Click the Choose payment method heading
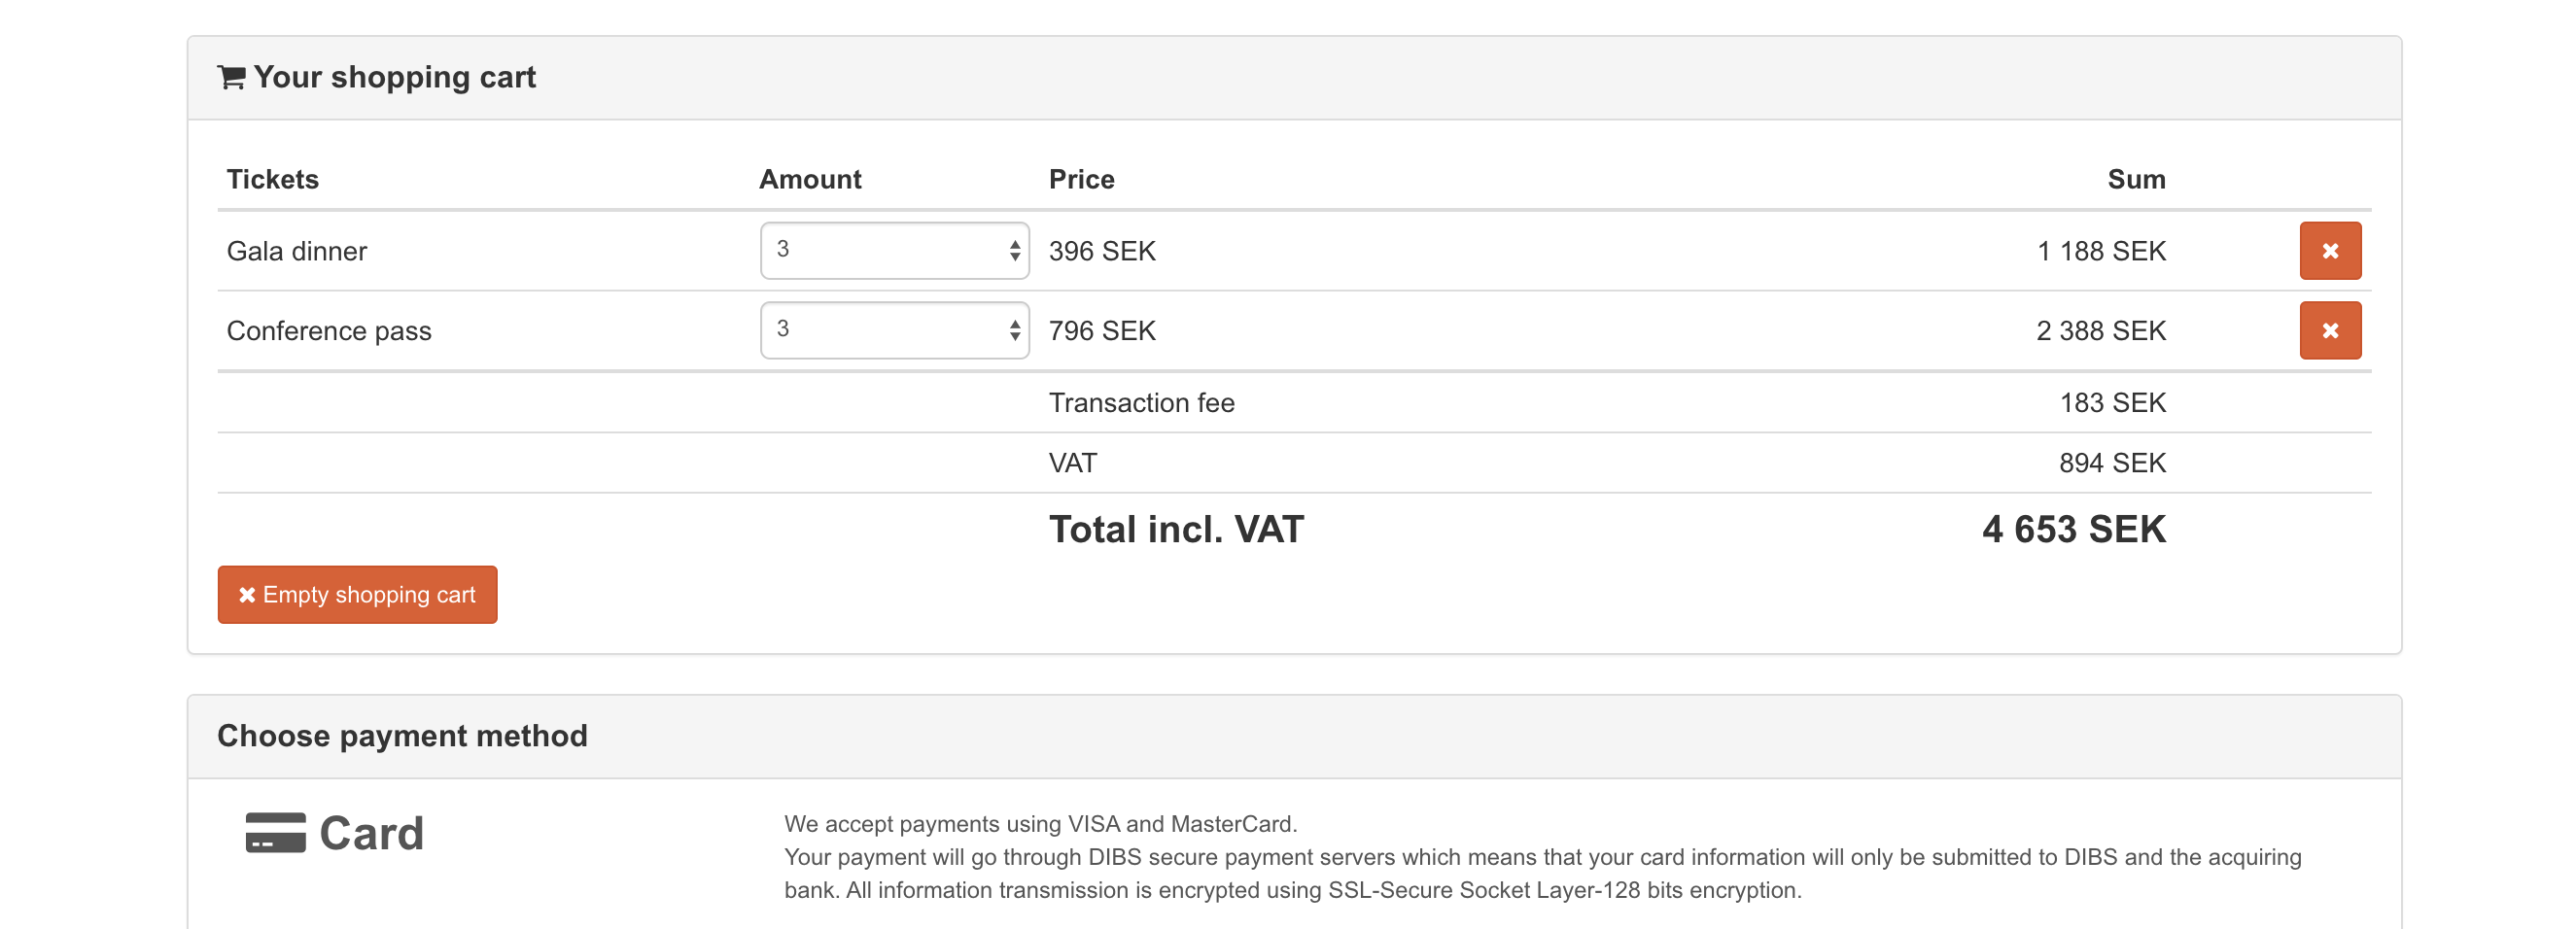This screenshot has height=929, width=2576. [x=402, y=736]
